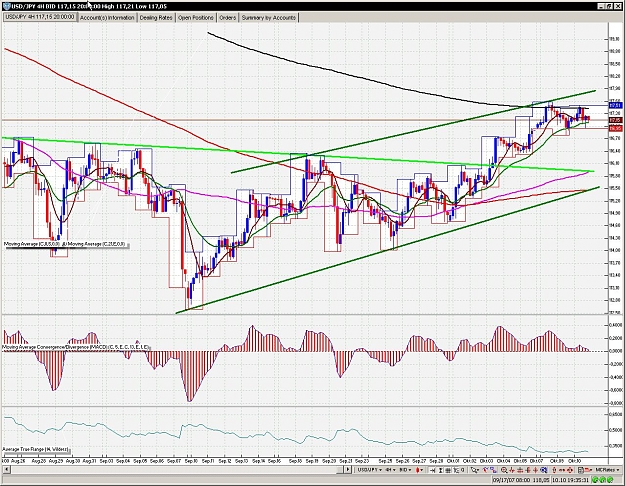Viewport: 625px width, 486px height.
Task: Click the tree-list icon before the 0
Action: click(456, 470)
